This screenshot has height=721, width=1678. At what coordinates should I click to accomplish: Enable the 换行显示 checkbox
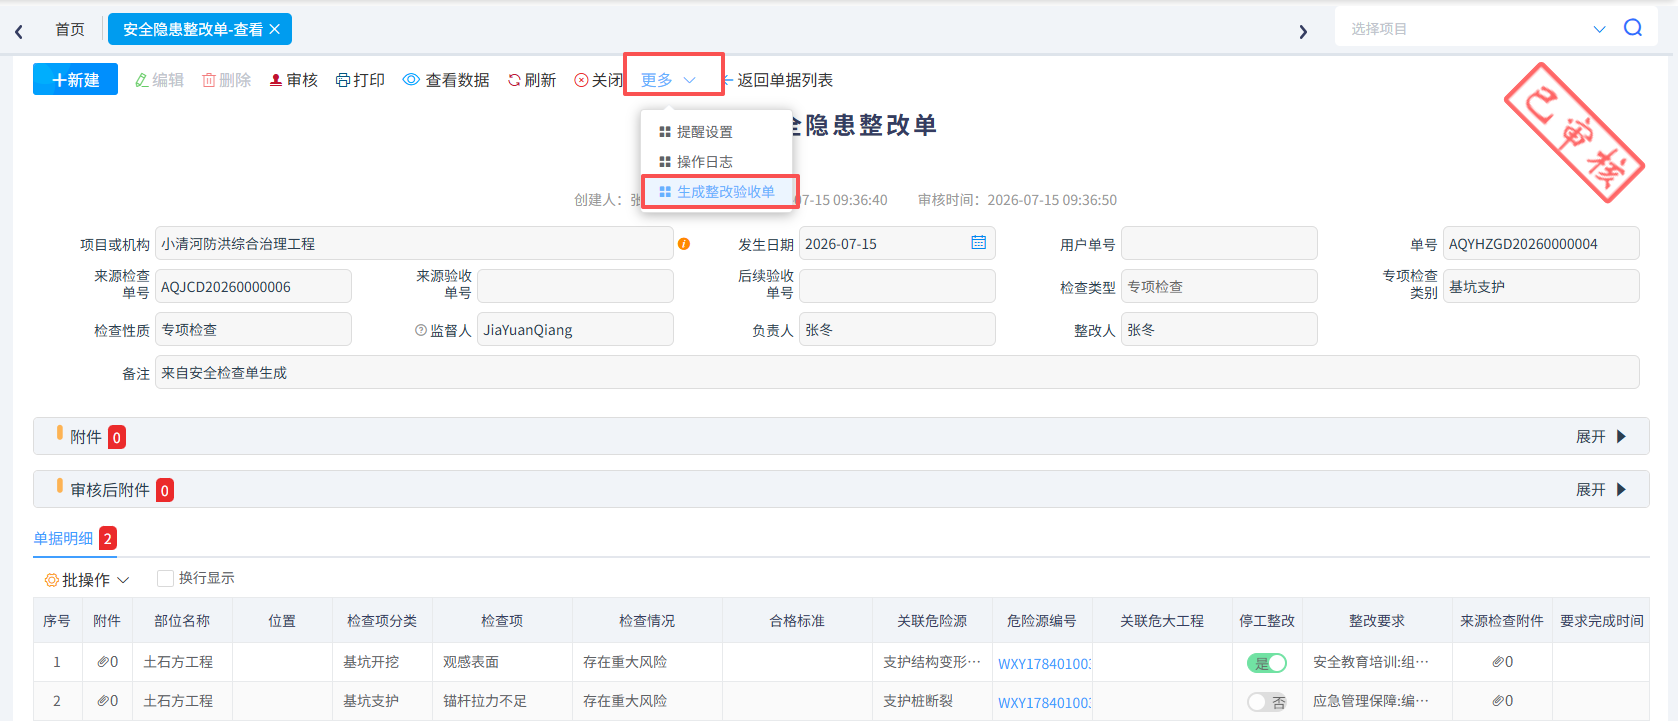point(166,578)
